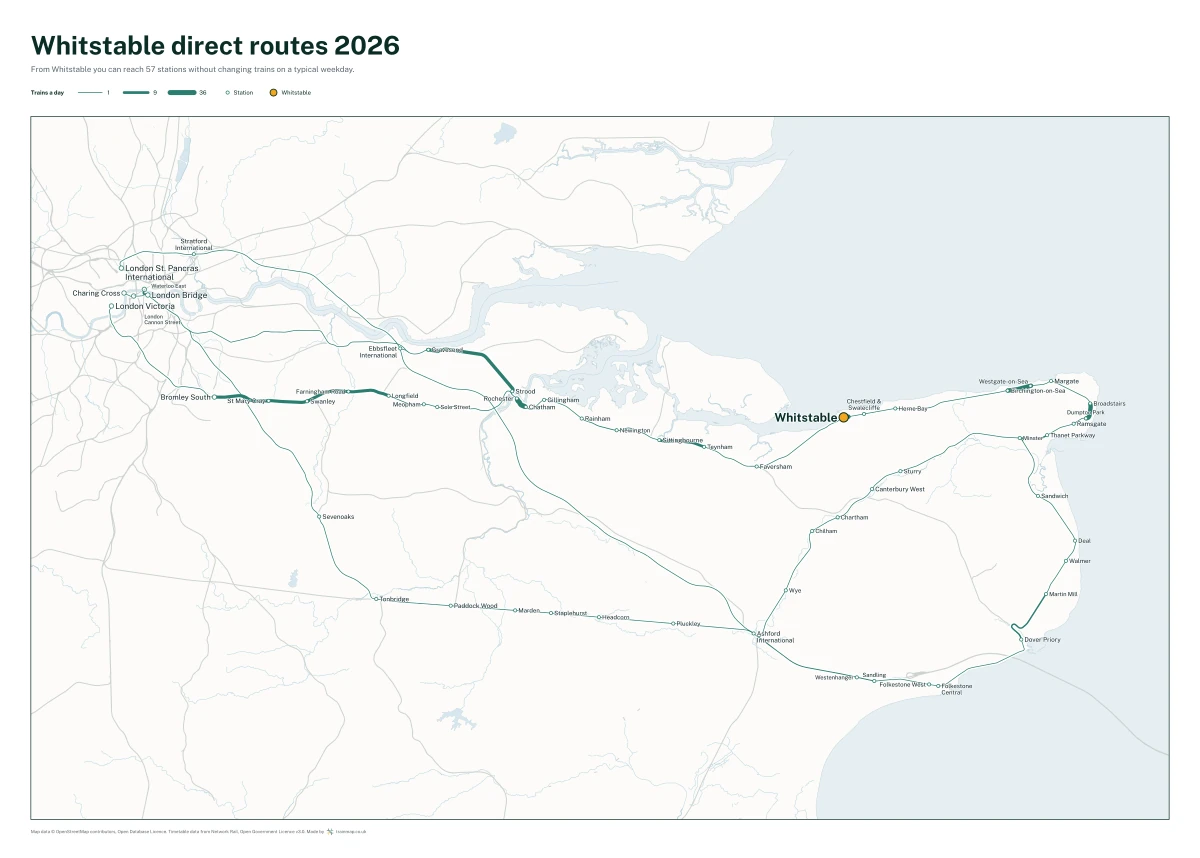This screenshot has width=1200, height=858.
Task: Click the medium legend line marked 9
Action: click(136, 92)
